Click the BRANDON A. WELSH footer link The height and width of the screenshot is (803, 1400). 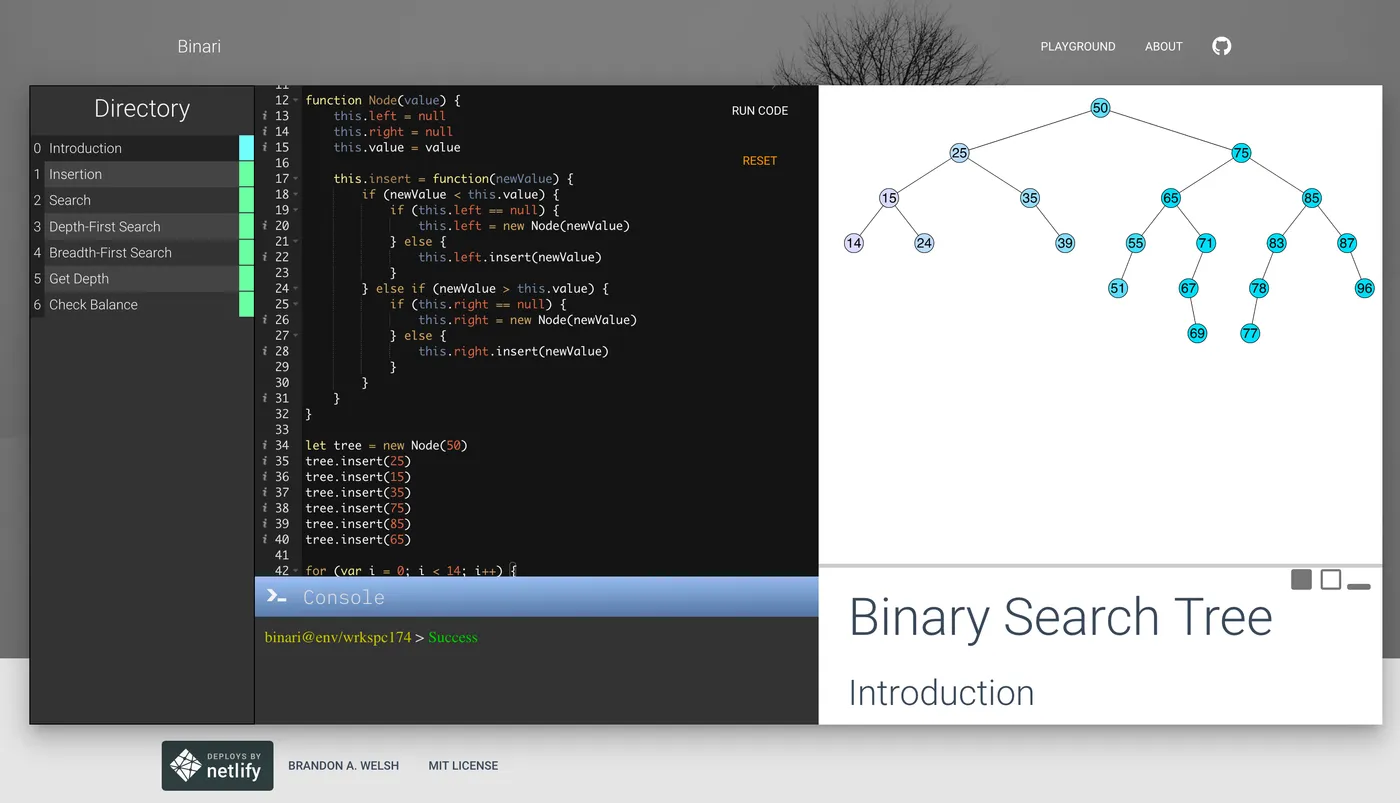coord(343,766)
